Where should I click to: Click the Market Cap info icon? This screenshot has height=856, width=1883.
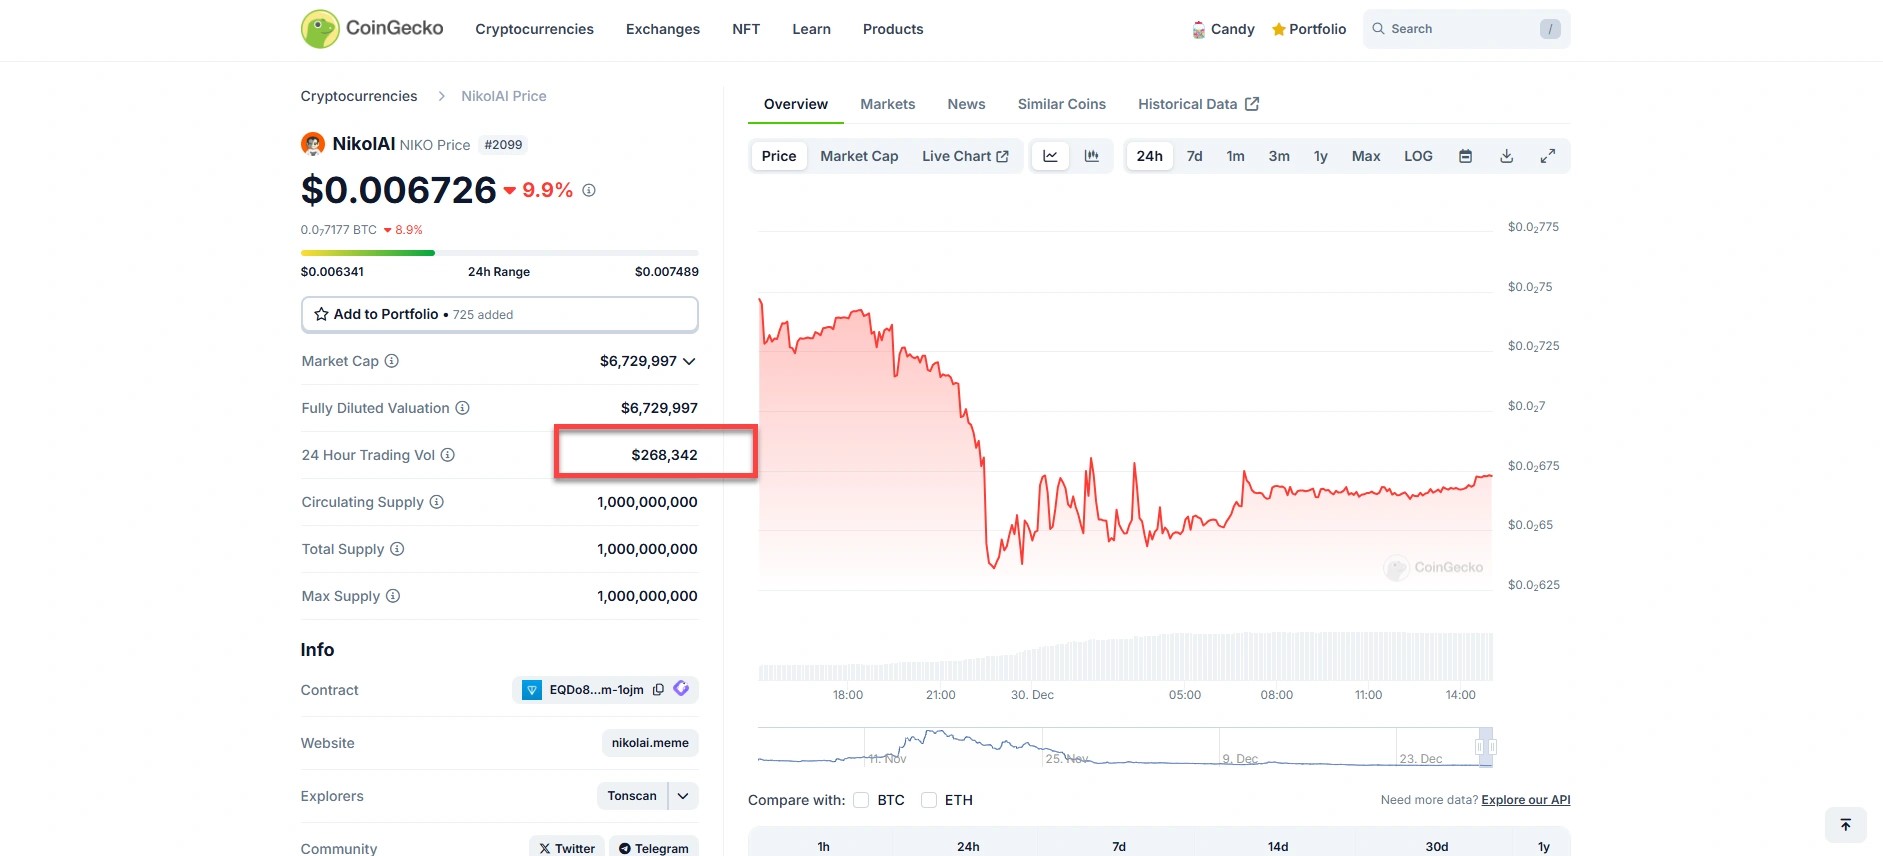pos(392,361)
